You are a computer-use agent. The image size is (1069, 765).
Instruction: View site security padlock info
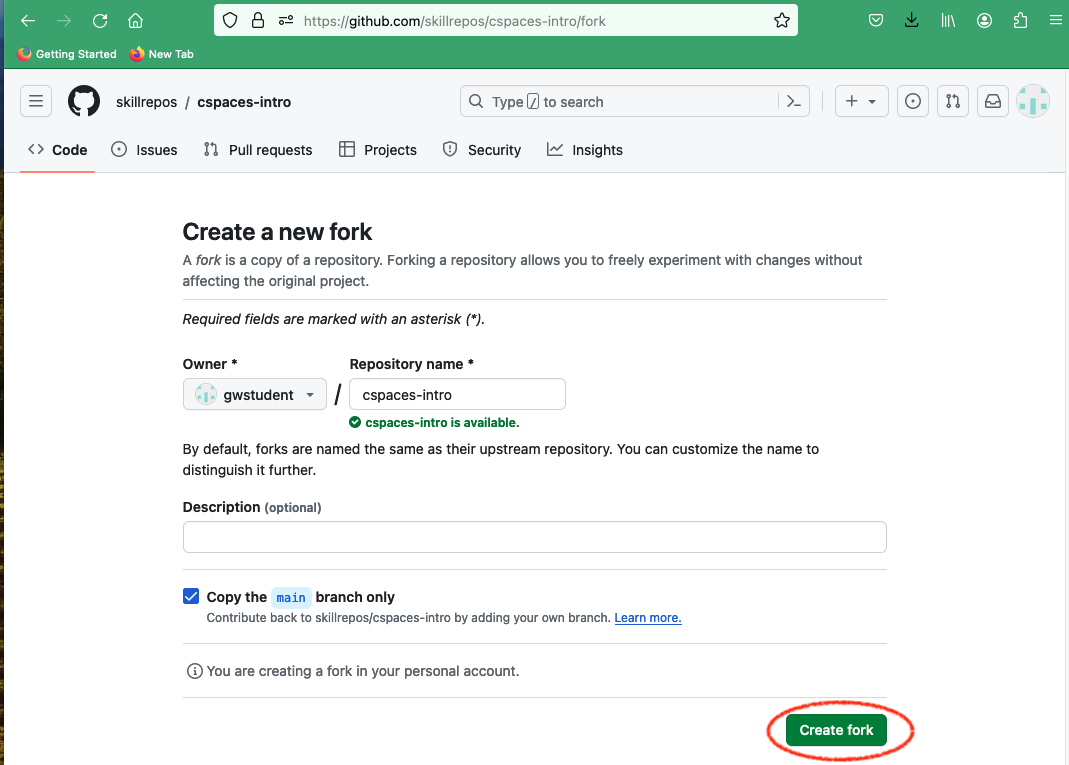[x=258, y=20]
